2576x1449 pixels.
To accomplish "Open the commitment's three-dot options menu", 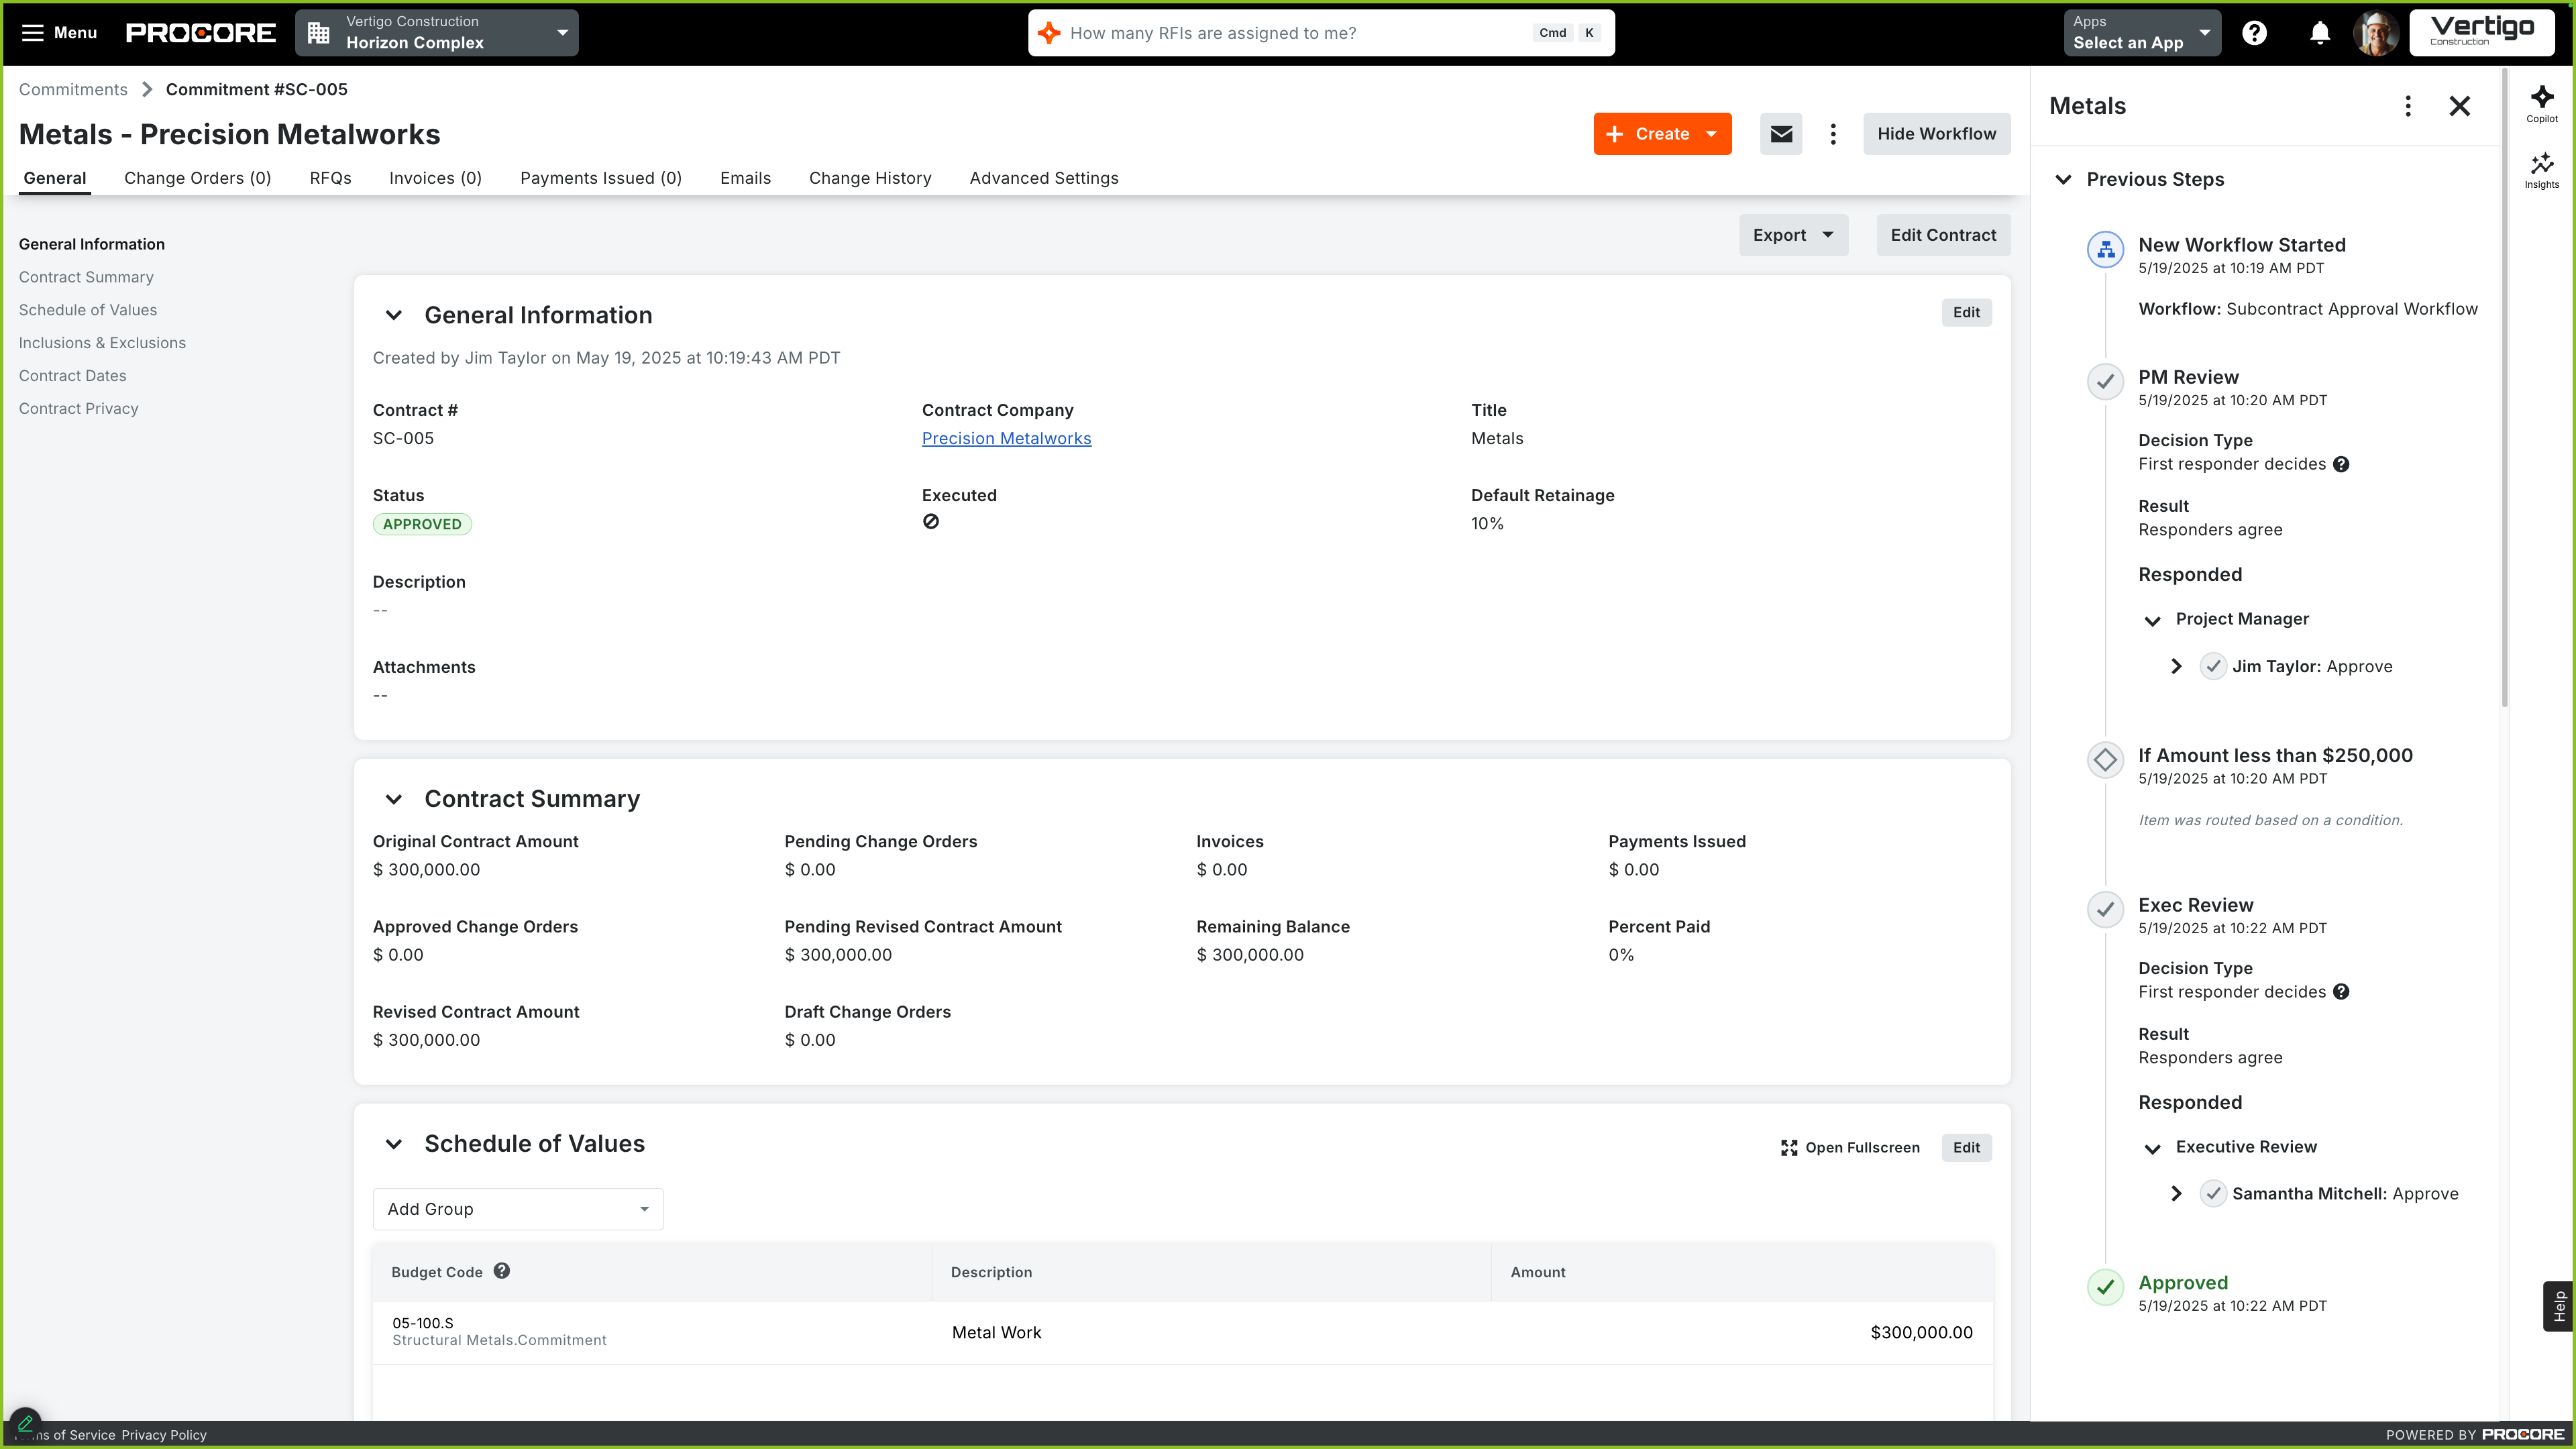I will 1833,133.
